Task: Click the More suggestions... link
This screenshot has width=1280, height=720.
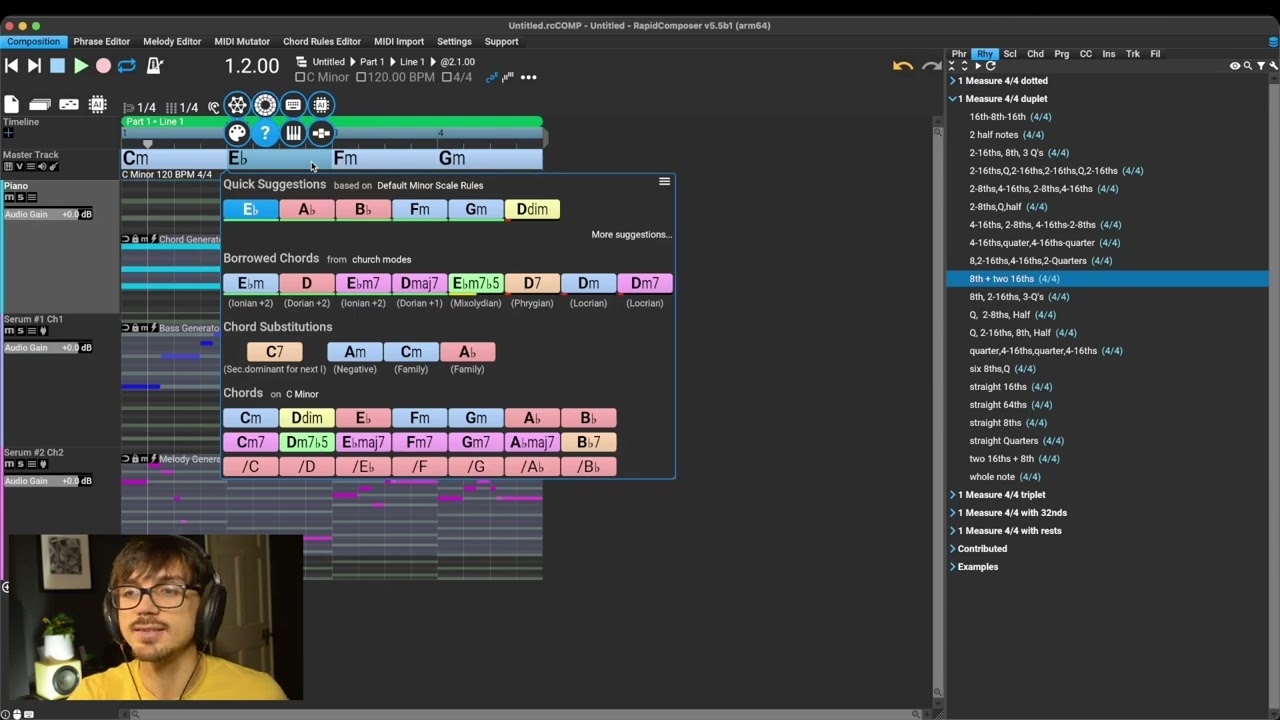Action: (x=631, y=235)
